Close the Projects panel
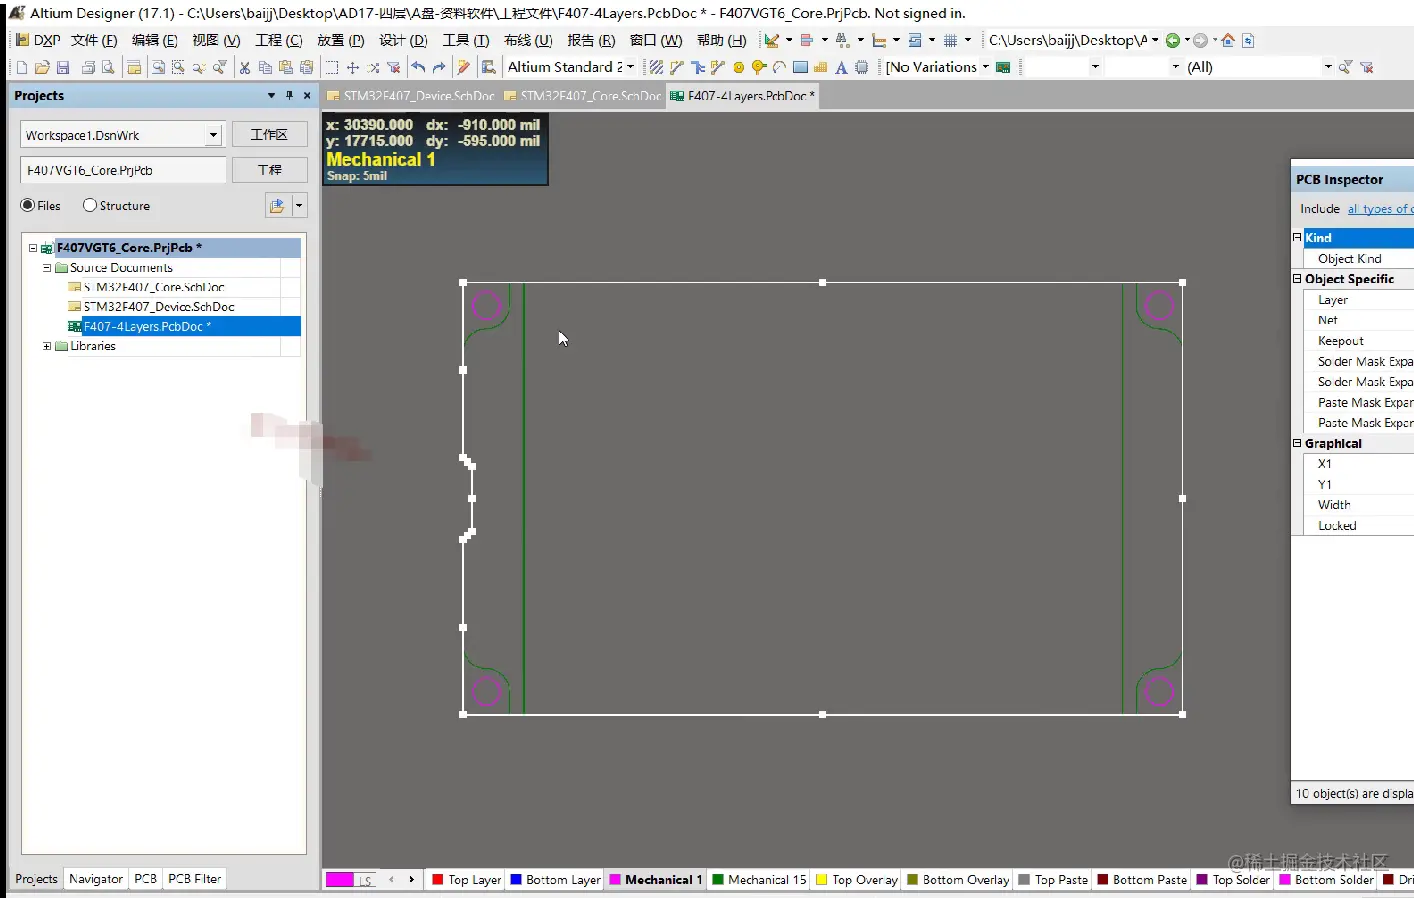 tap(307, 95)
